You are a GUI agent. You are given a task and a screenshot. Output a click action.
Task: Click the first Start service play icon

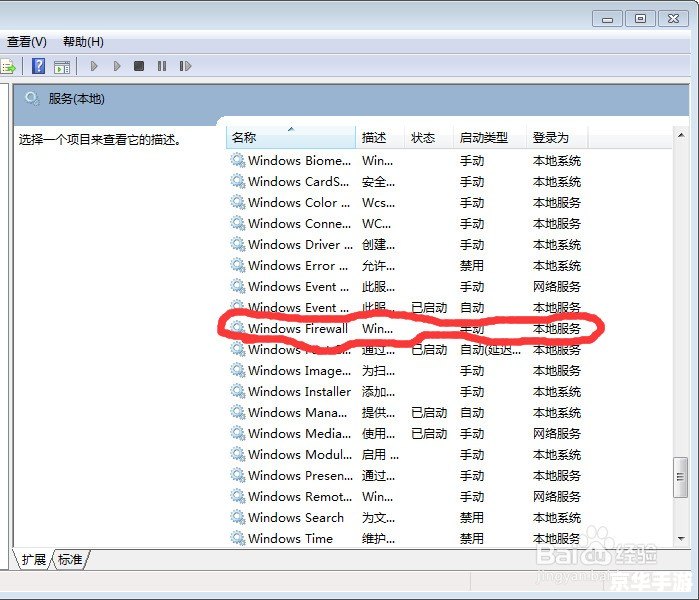[x=94, y=66]
